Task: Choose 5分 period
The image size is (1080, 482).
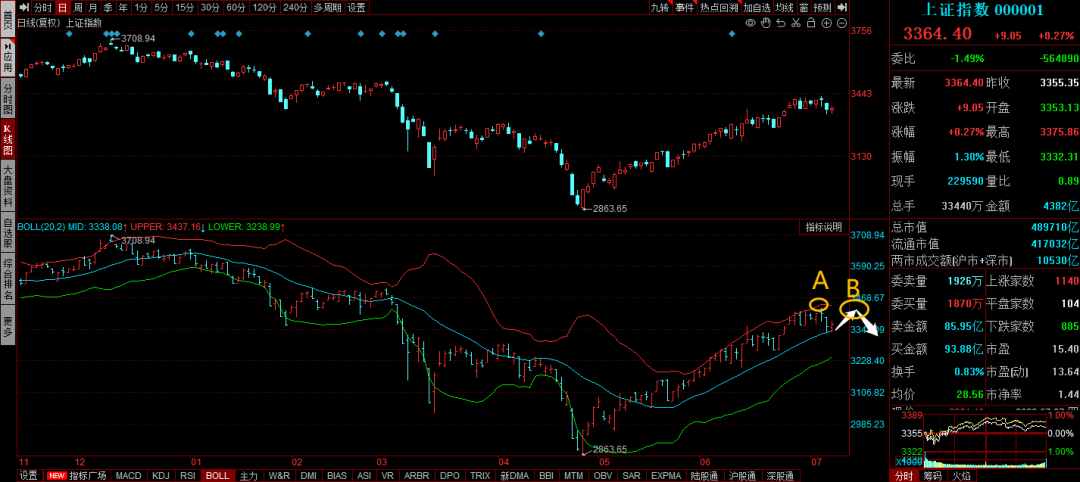Action: click(161, 8)
